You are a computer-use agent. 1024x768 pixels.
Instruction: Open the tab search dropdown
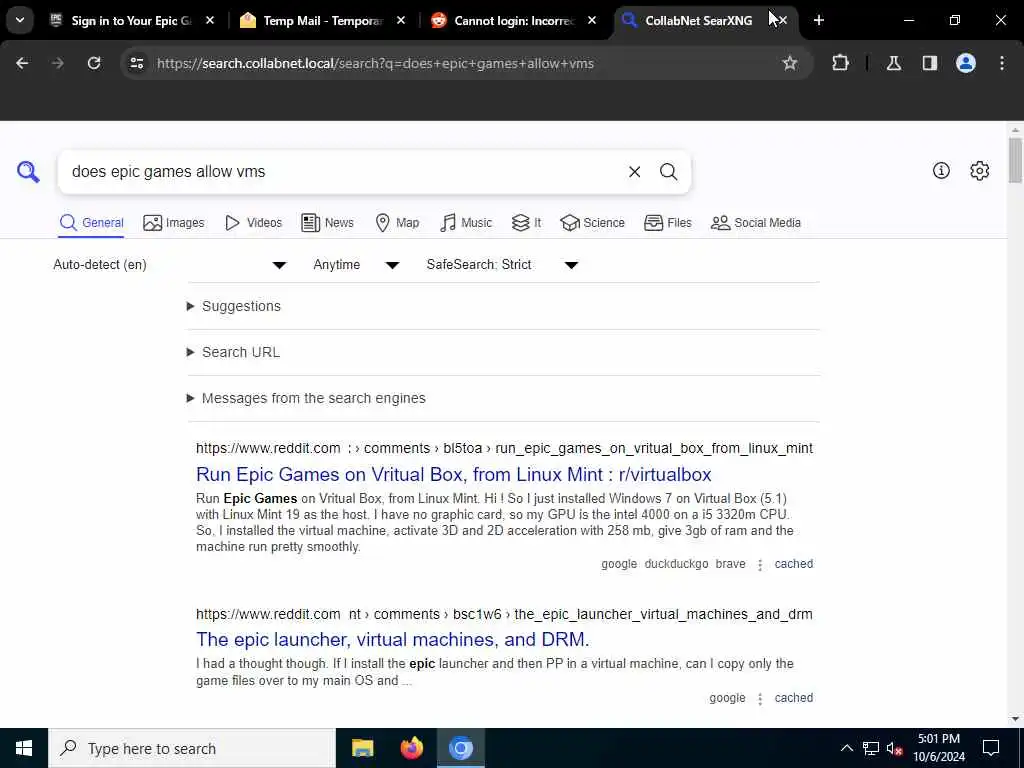click(x=20, y=20)
